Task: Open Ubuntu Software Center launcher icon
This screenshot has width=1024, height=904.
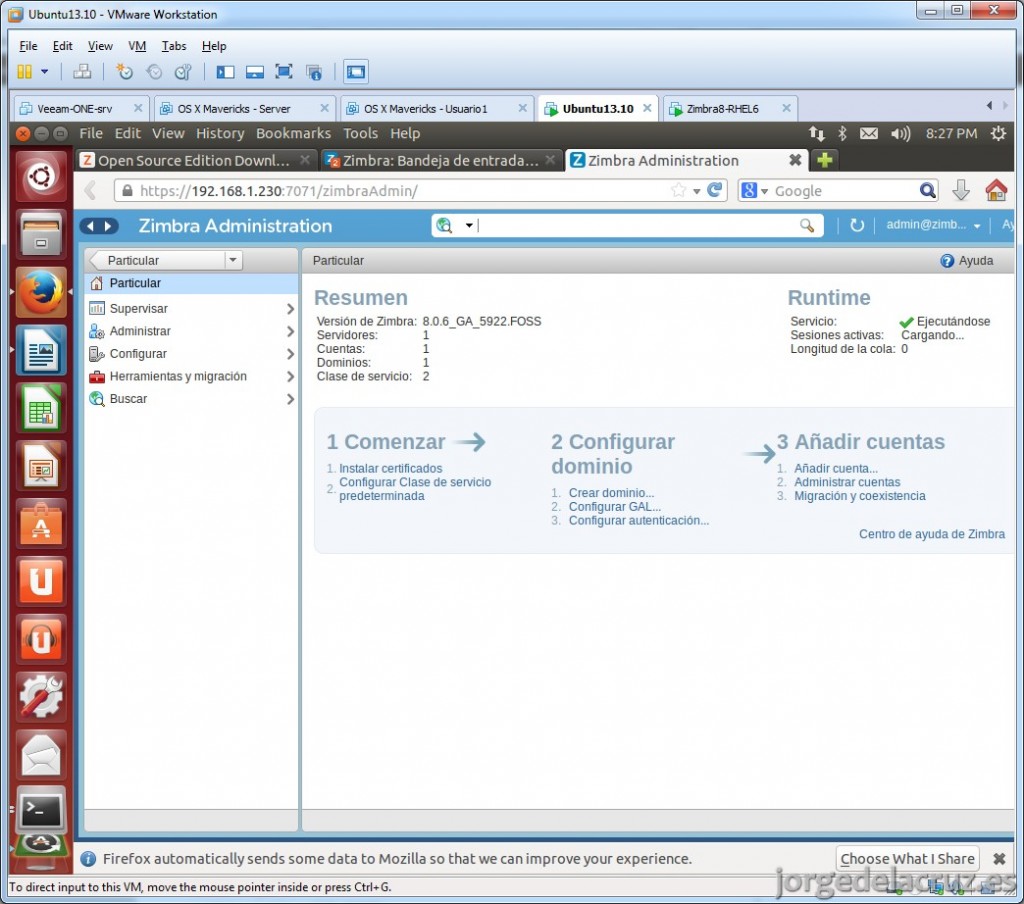Action: (41, 523)
